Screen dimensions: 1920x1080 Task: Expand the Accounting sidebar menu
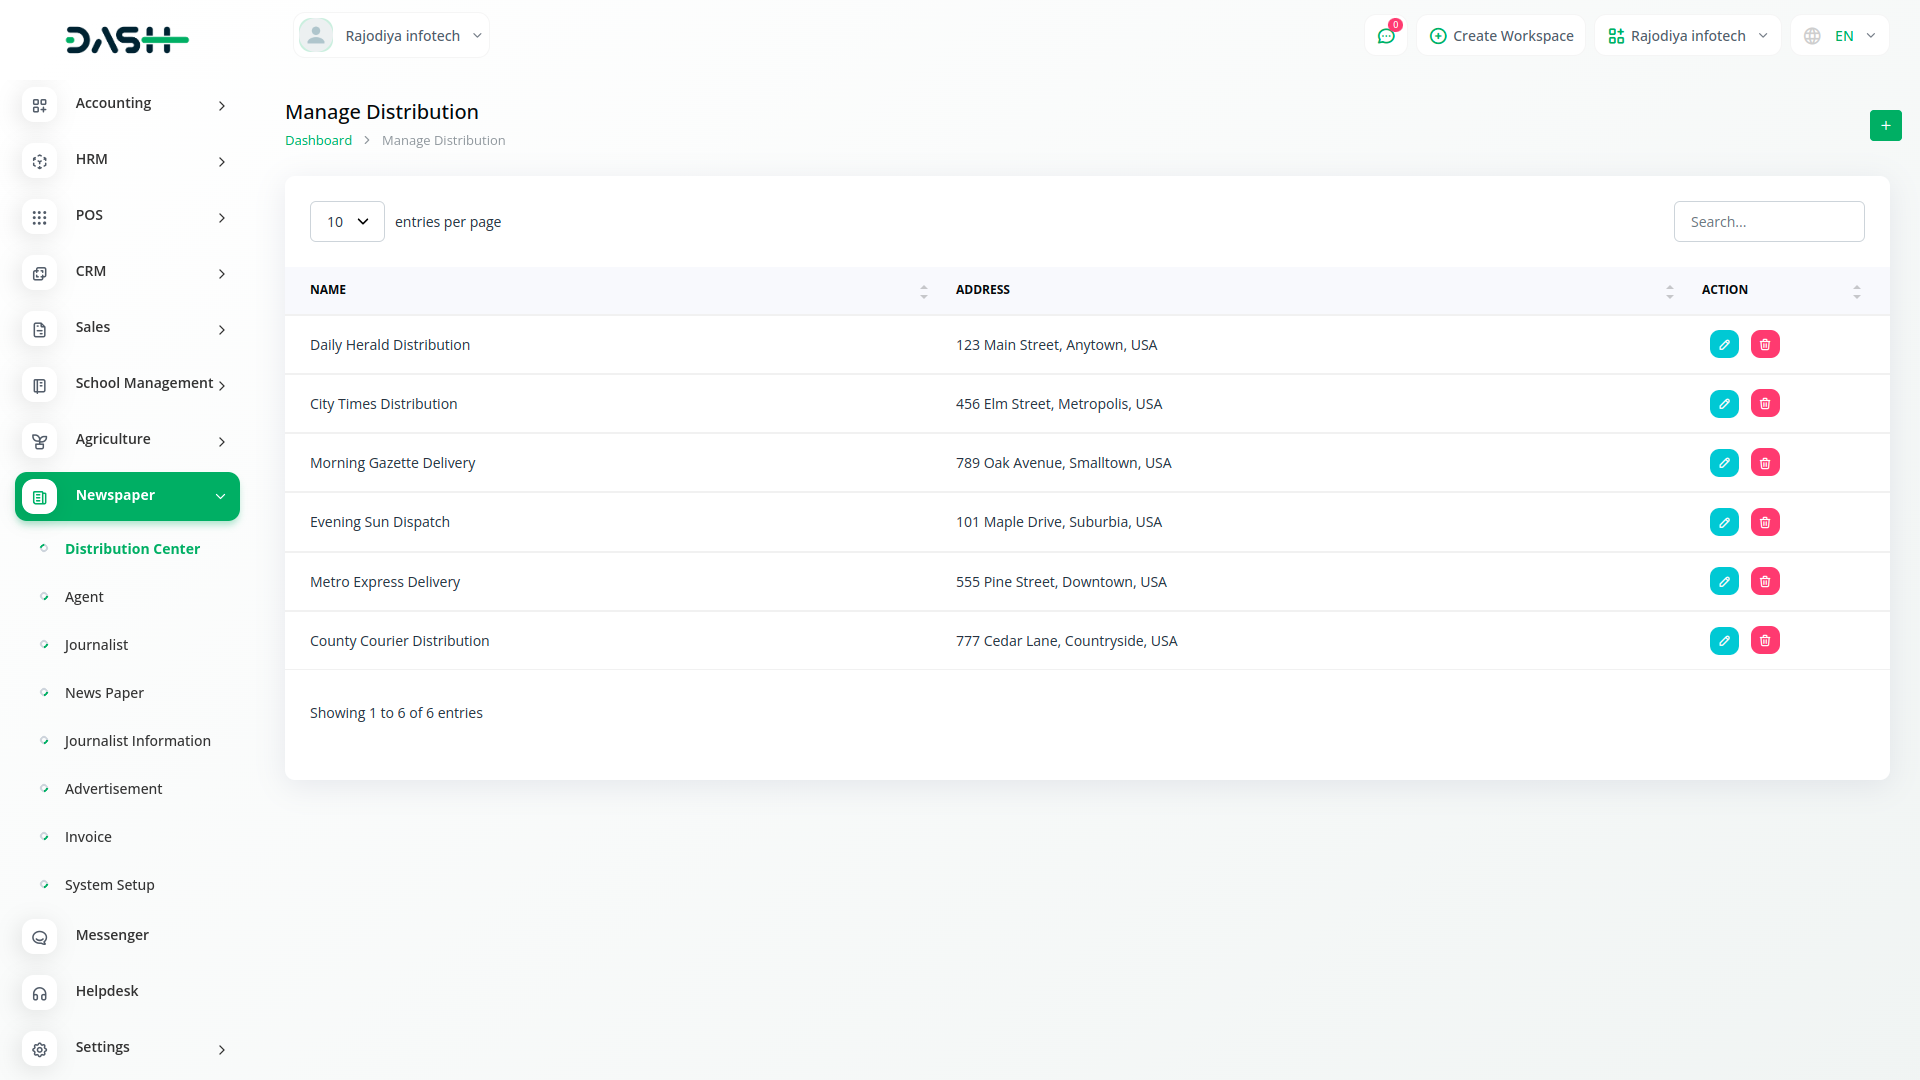point(127,104)
